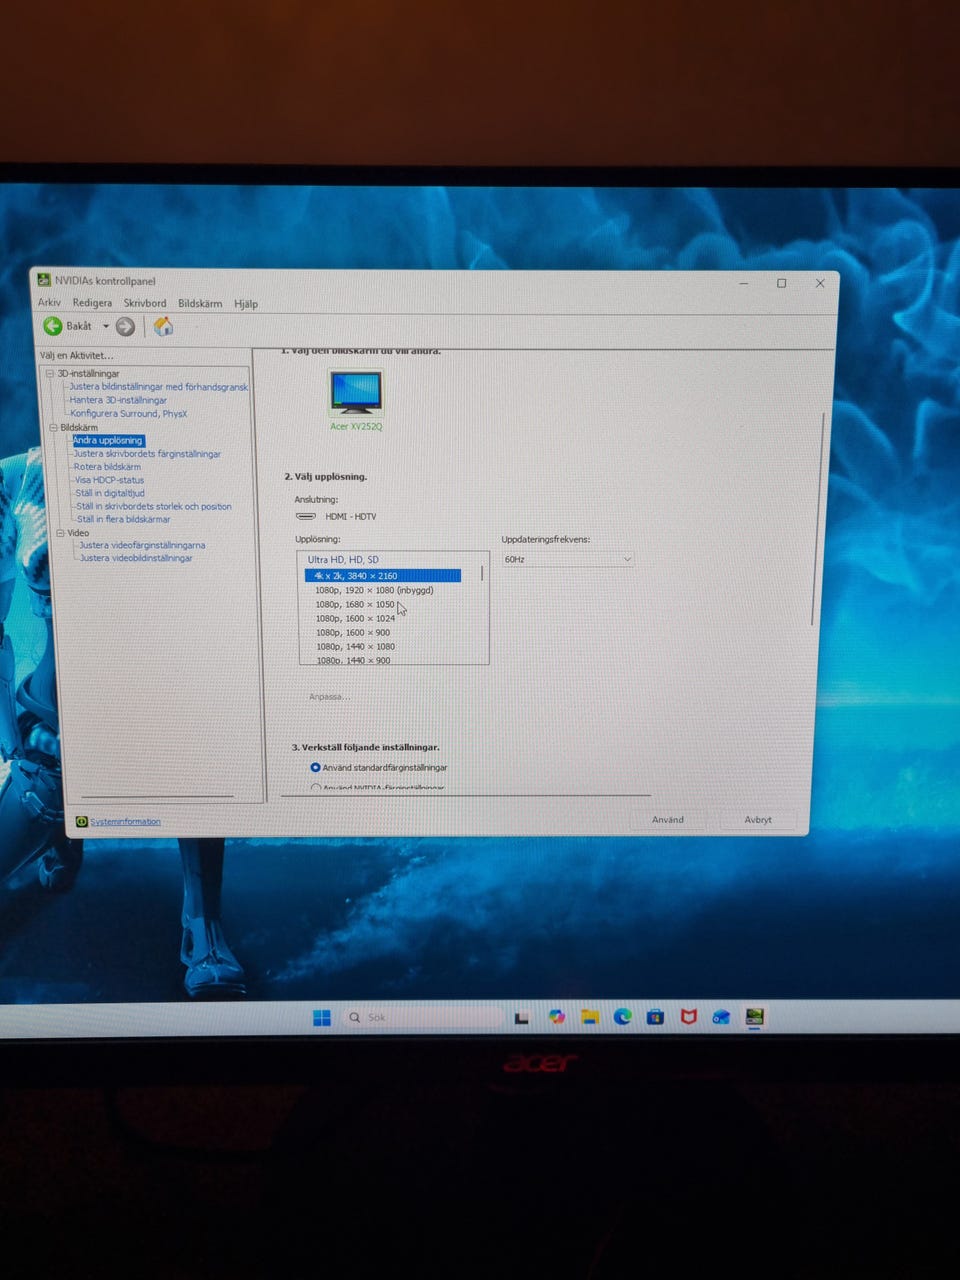Collapse the 3D-inställningar tree node
The width and height of the screenshot is (960, 1280).
click(49, 374)
